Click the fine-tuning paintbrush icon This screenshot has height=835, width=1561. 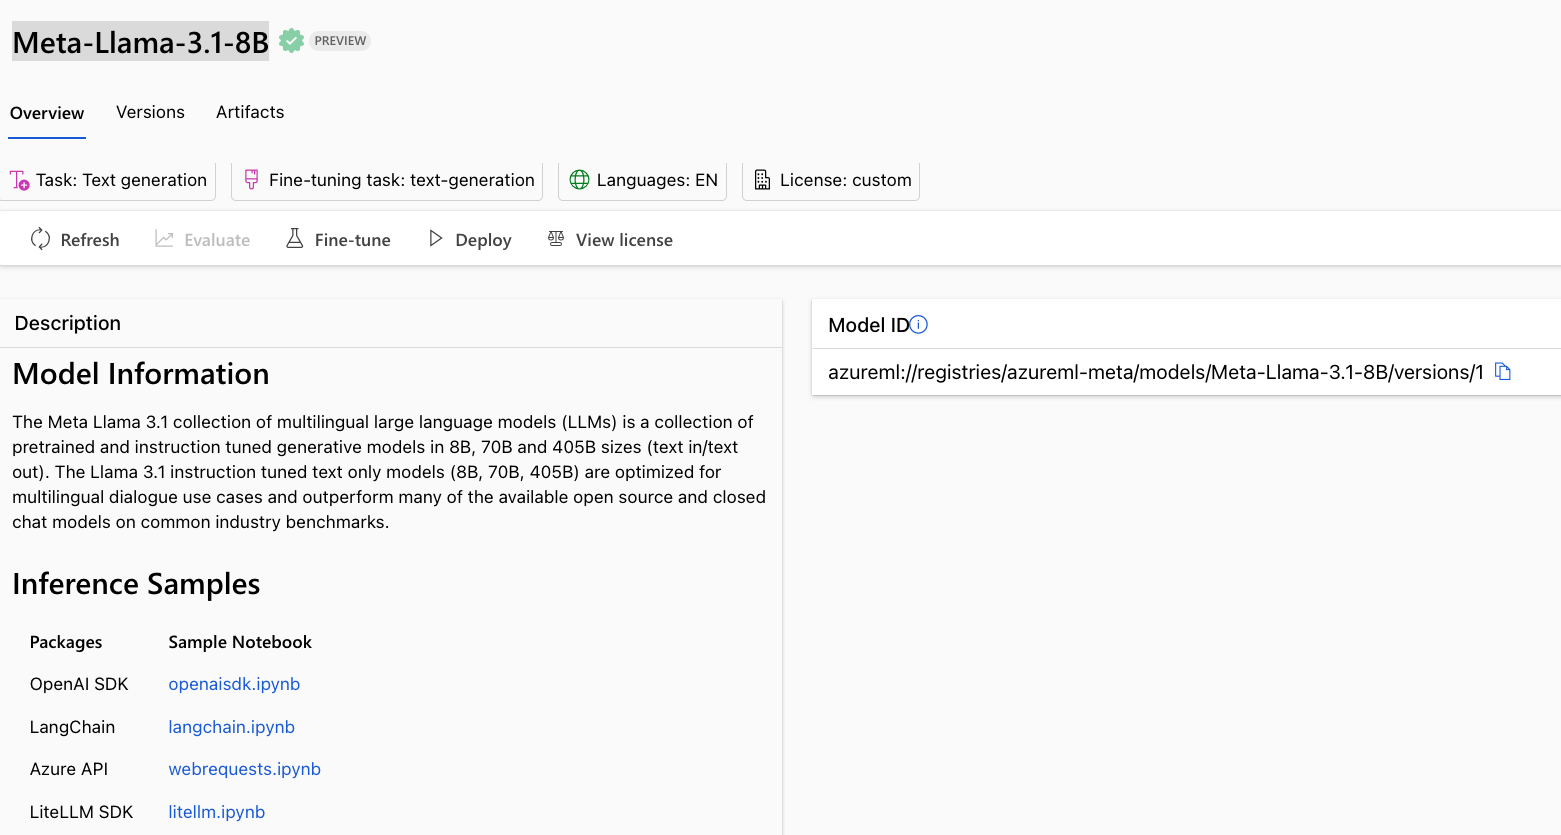click(251, 180)
